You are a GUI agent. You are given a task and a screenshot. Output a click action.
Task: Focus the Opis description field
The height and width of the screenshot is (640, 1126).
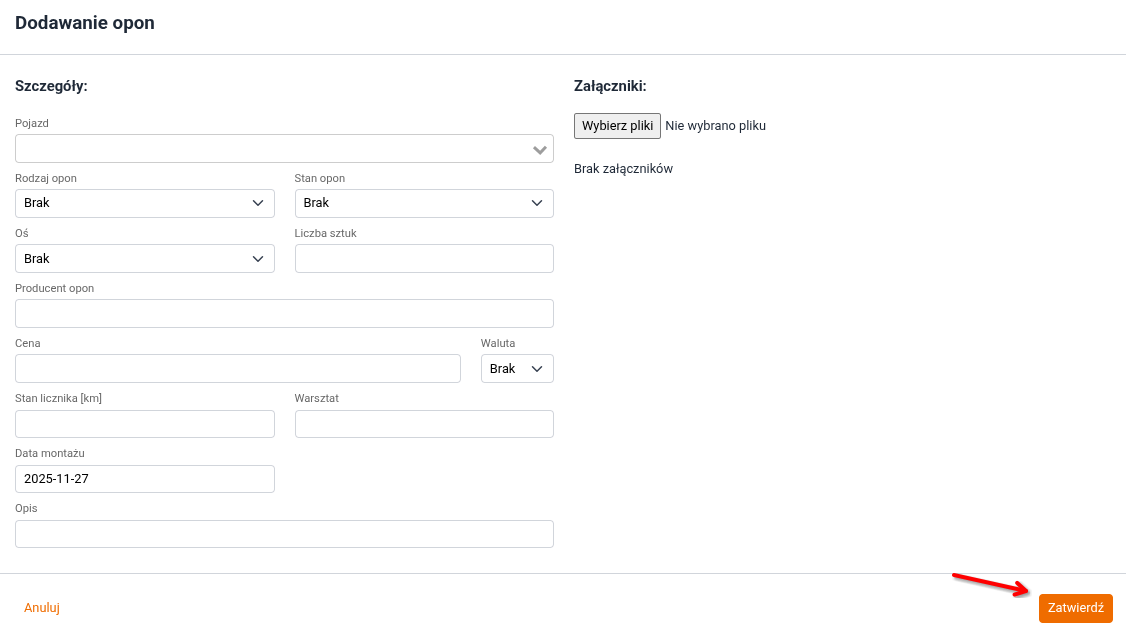click(x=284, y=534)
